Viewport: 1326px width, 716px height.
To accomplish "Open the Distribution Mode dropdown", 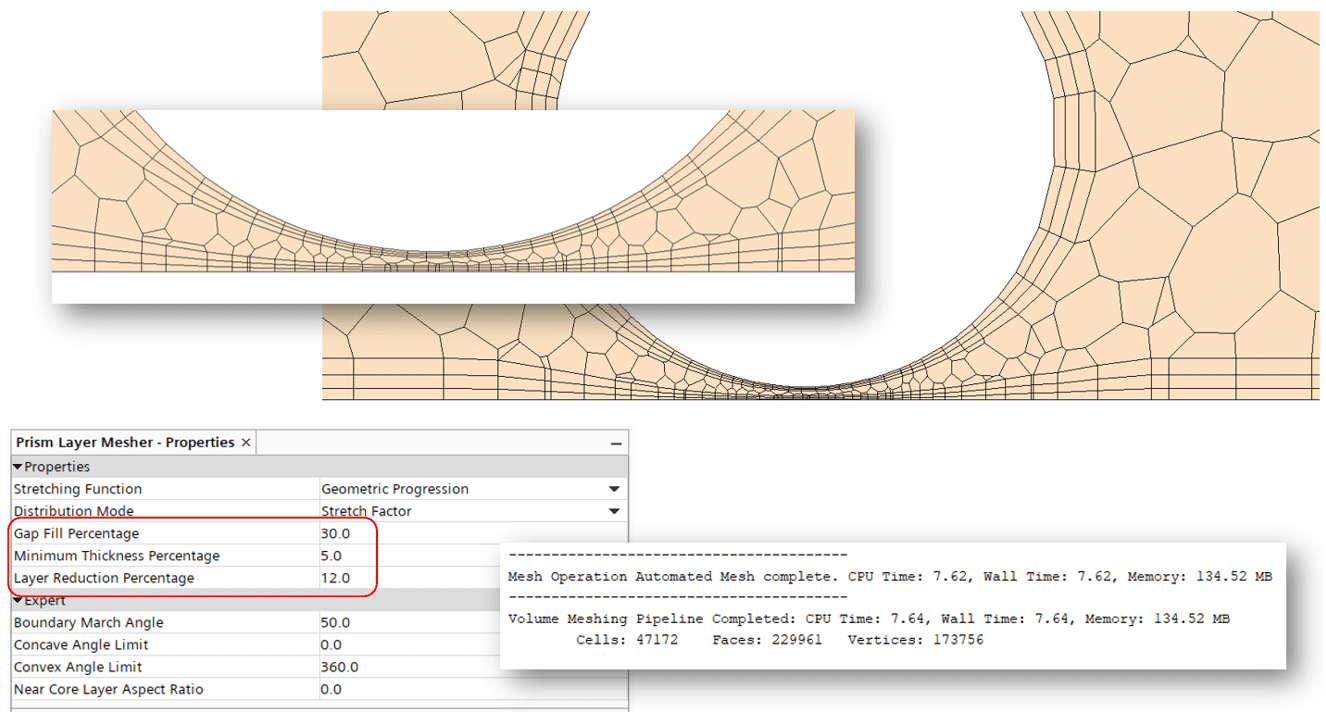I will coord(470,511).
